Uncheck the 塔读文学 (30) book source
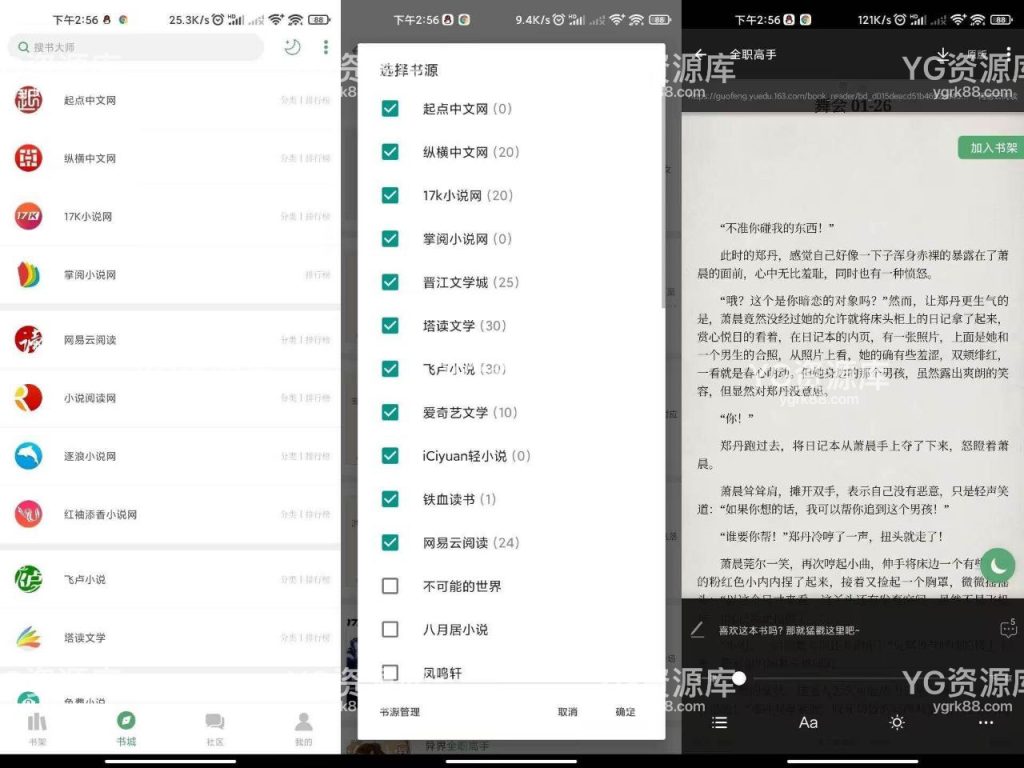 point(390,325)
